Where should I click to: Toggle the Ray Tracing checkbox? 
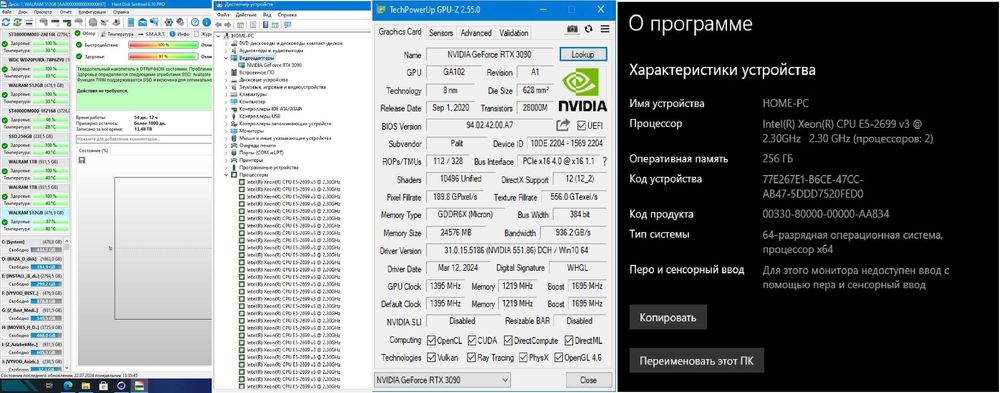pyautogui.click(x=472, y=358)
